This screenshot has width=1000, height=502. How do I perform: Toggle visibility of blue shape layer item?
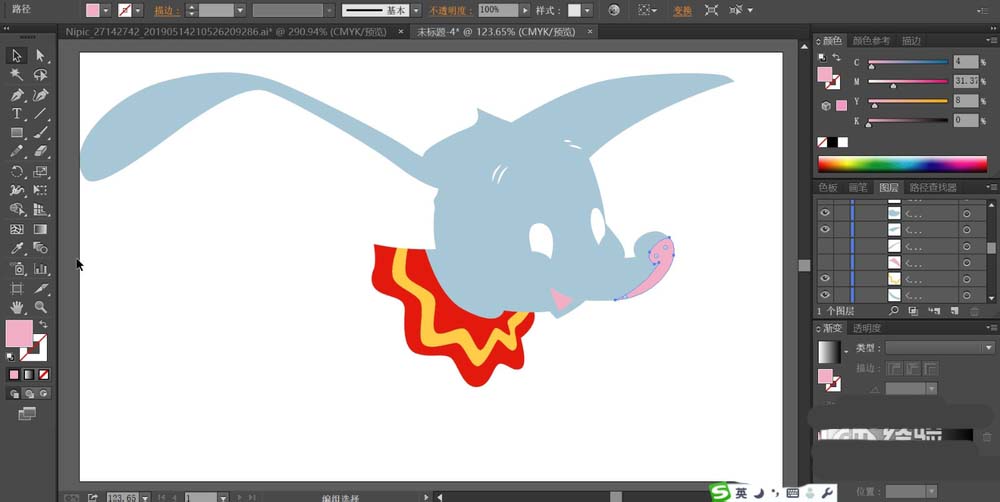coord(825,212)
